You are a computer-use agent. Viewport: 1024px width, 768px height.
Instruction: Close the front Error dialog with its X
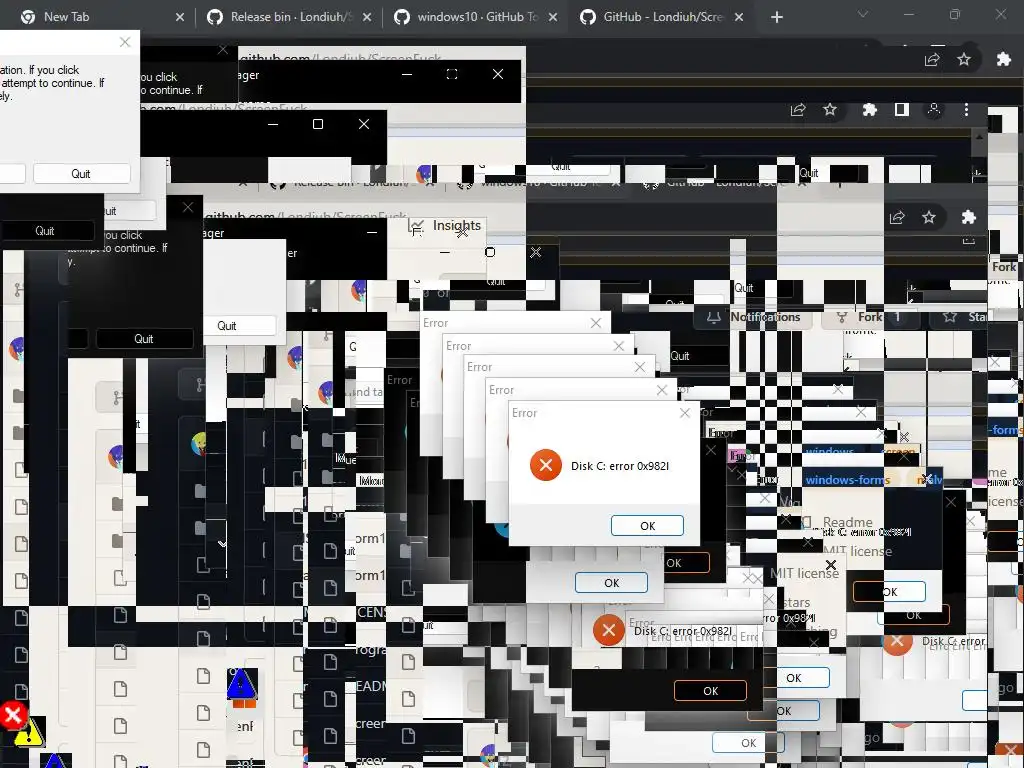(x=684, y=413)
